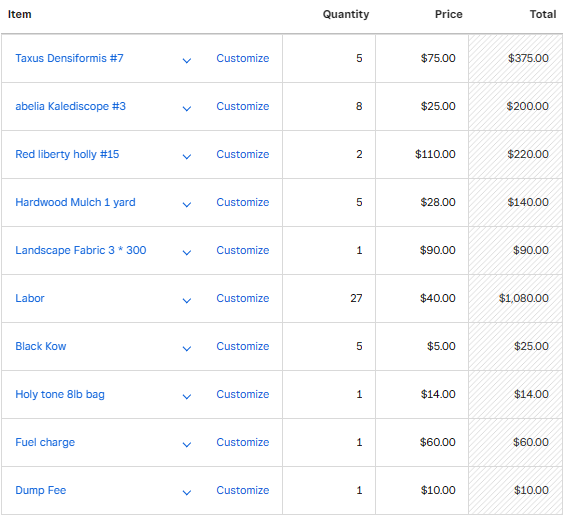Expand the Red liberty holly #15 chevron
This screenshot has width=563, height=515.
click(187, 157)
